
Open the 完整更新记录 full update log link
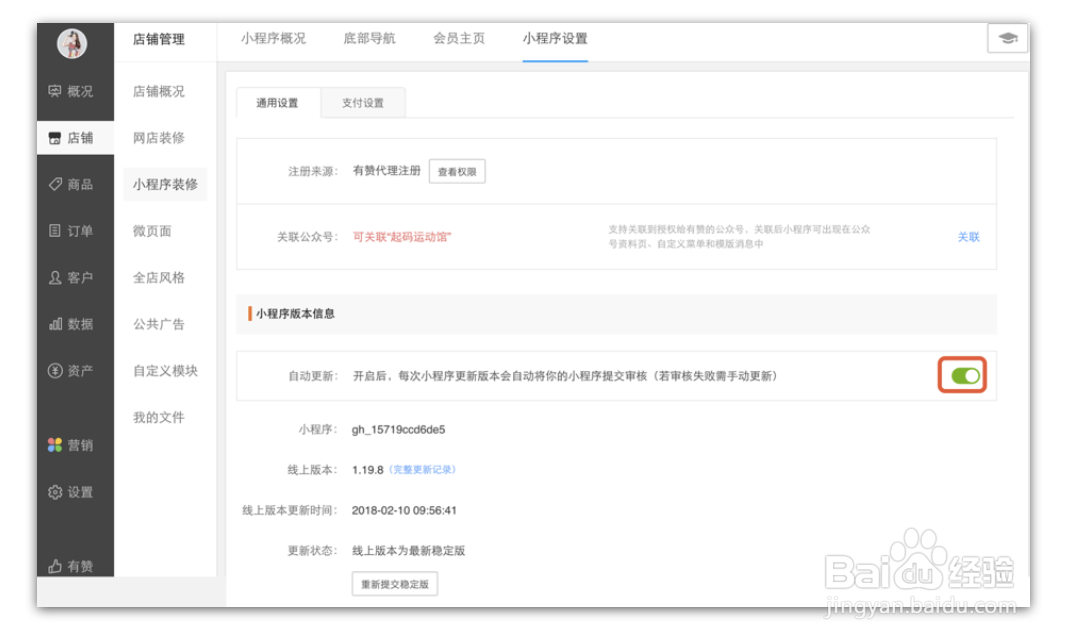[x=423, y=467]
